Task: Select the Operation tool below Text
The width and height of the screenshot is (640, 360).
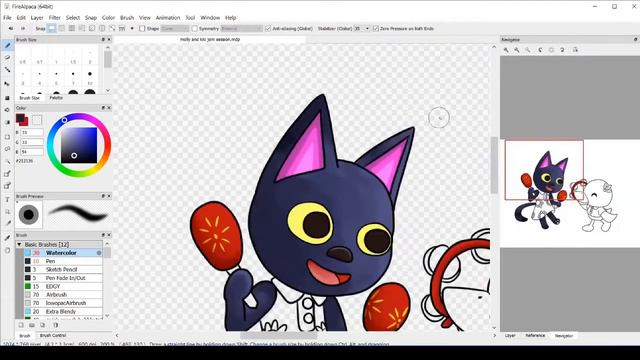Action: (x=7, y=212)
